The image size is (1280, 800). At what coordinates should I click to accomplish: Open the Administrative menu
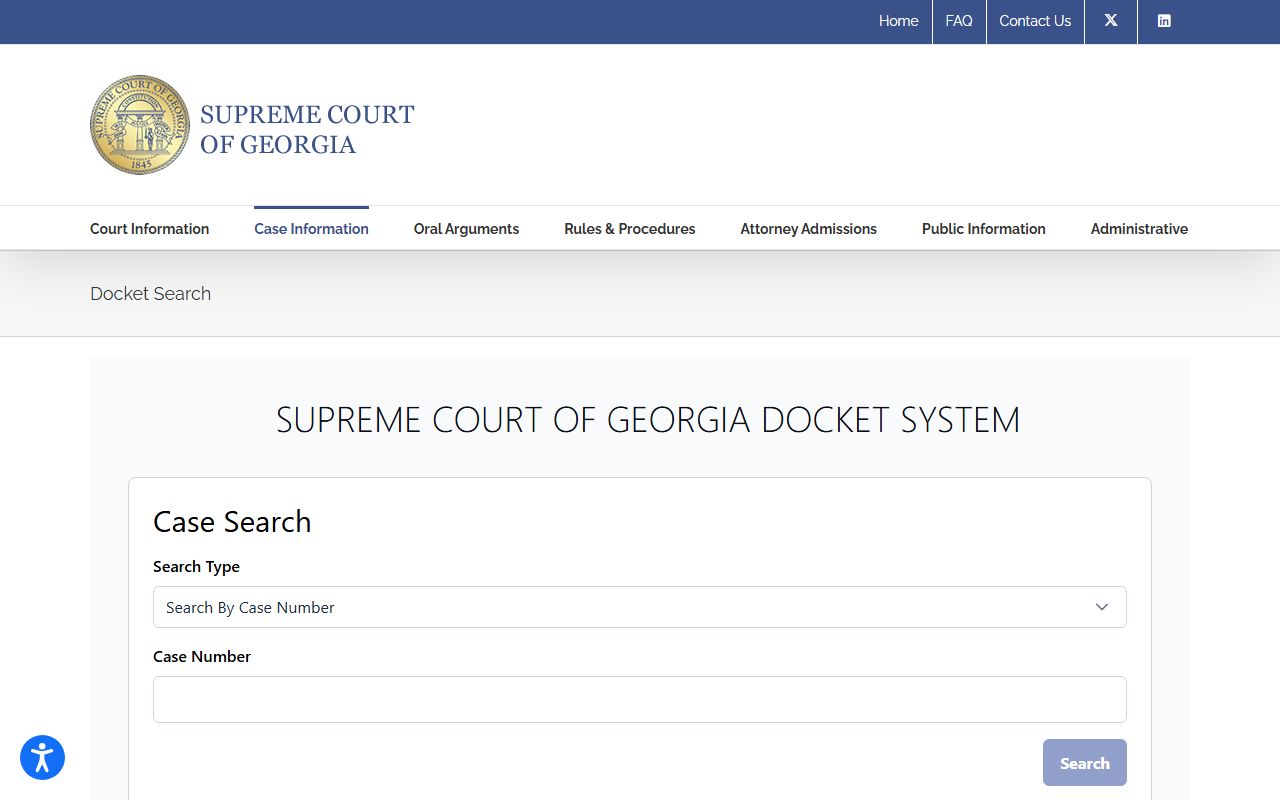(x=1139, y=229)
